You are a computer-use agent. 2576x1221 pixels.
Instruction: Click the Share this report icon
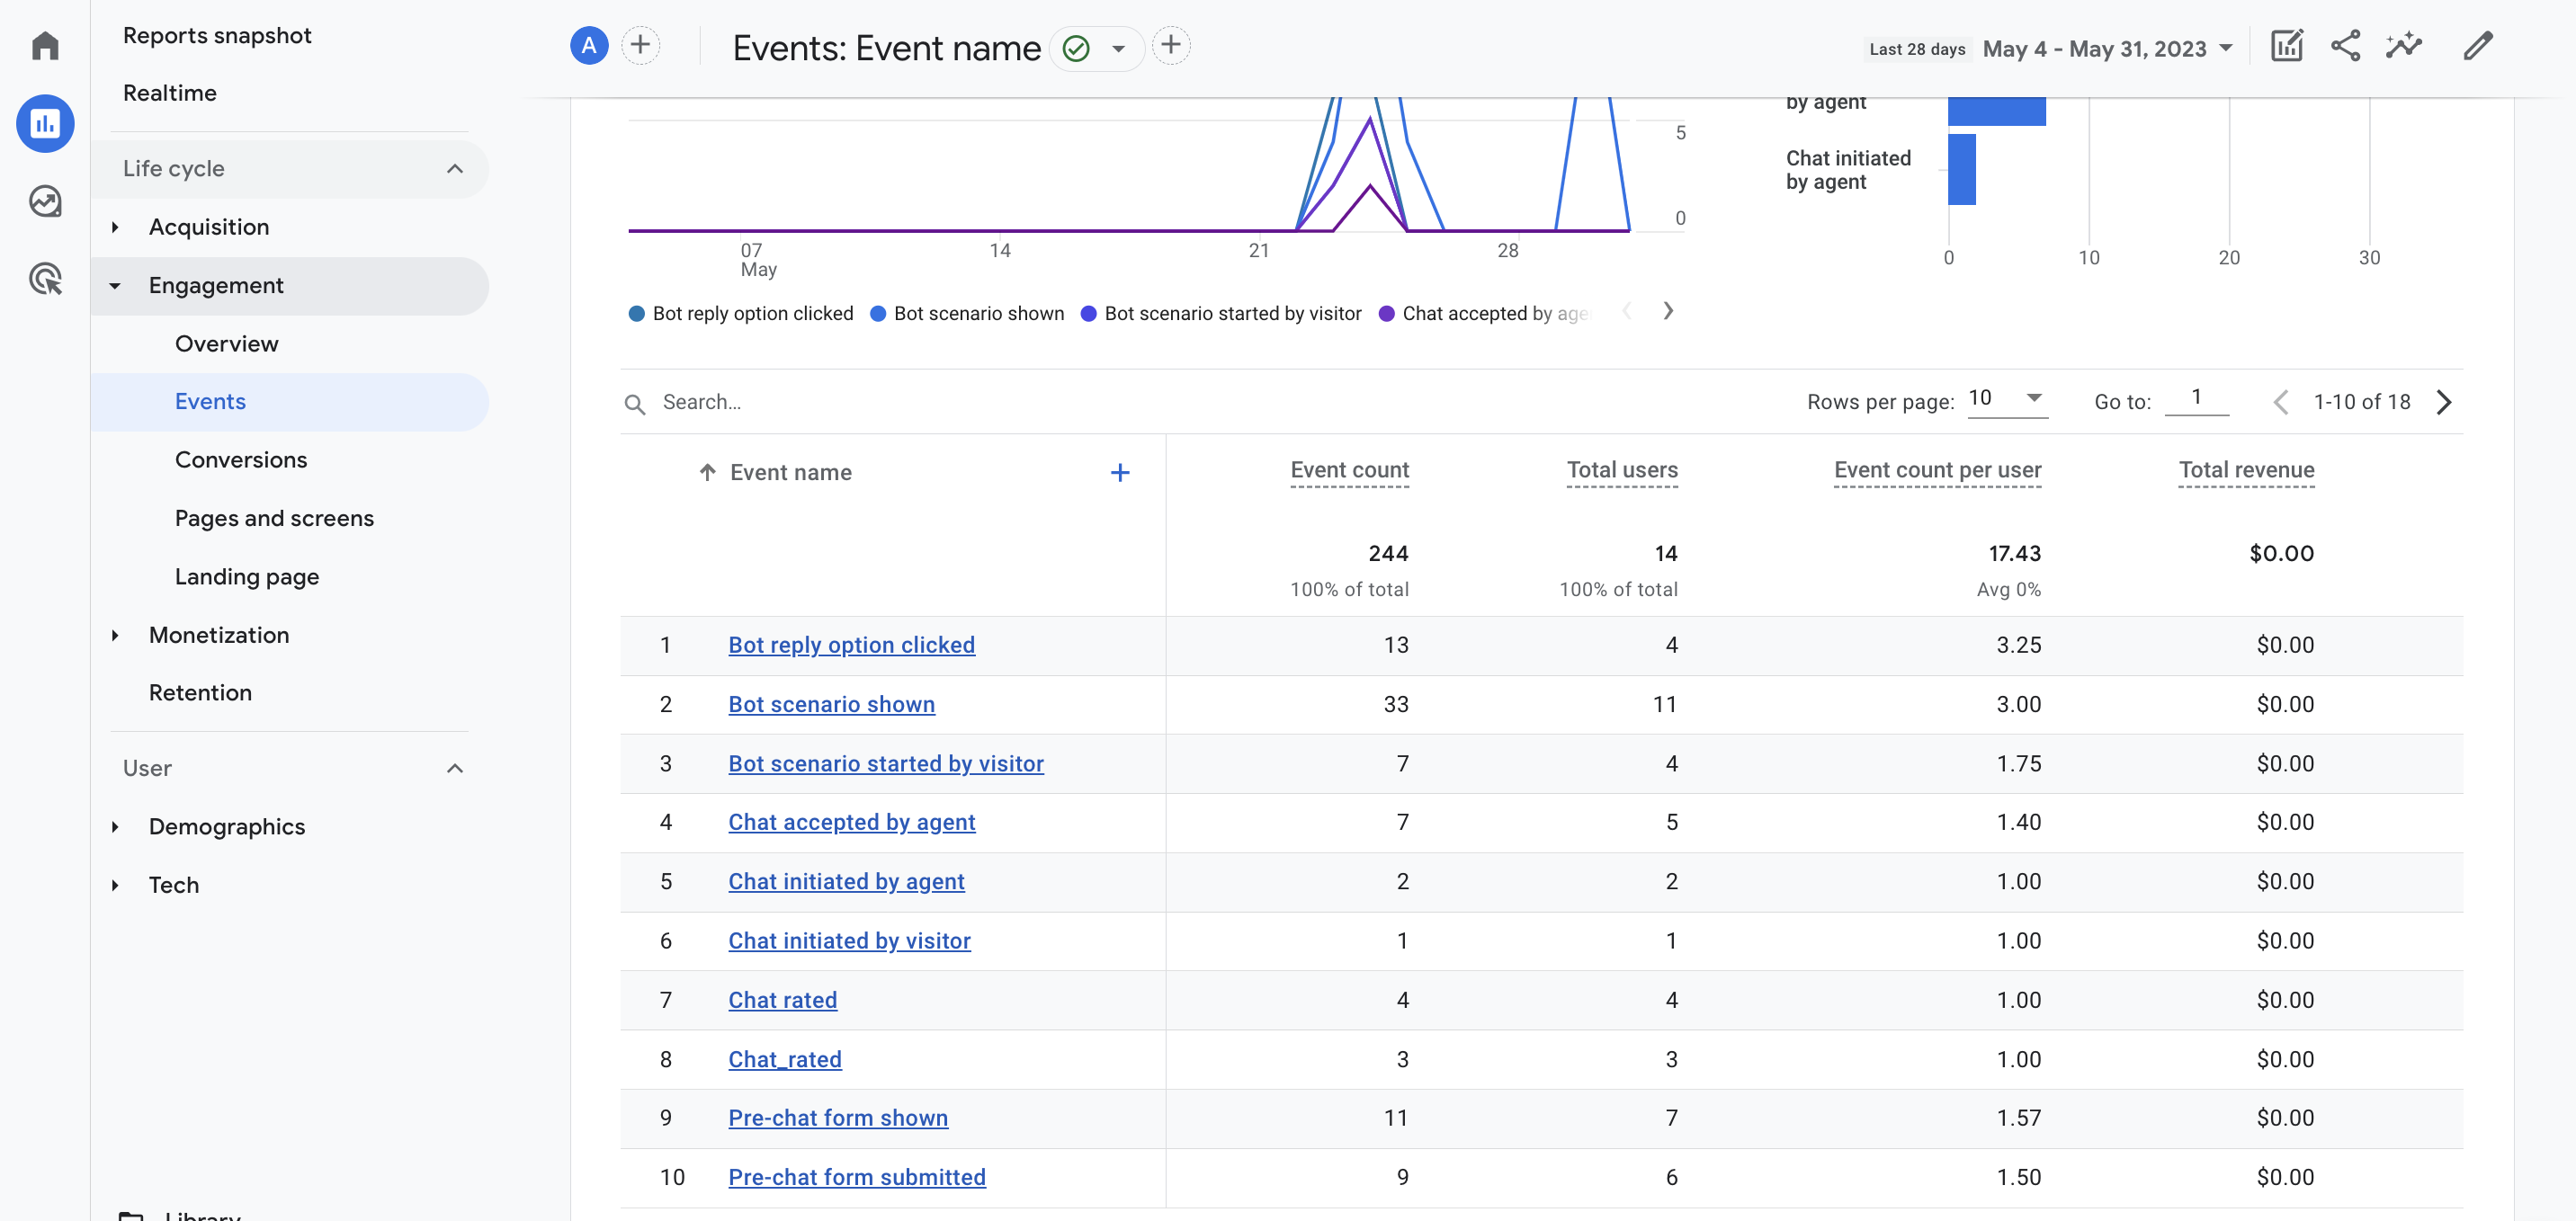(x=2345, y=46)
